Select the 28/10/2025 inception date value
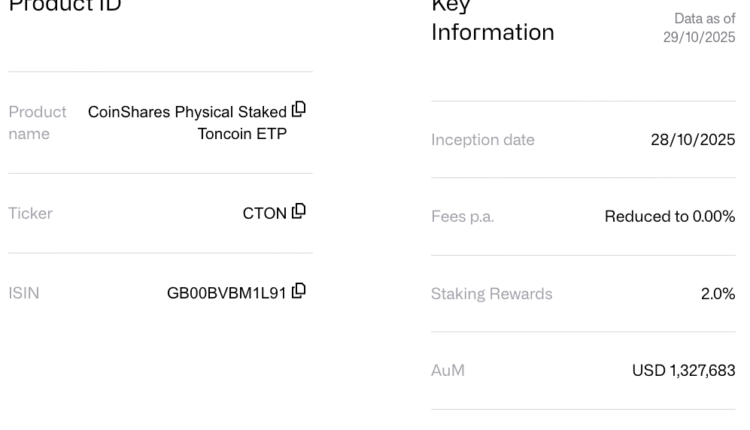Viewport: 750px width, 430px height. click(x=692, y=140)
